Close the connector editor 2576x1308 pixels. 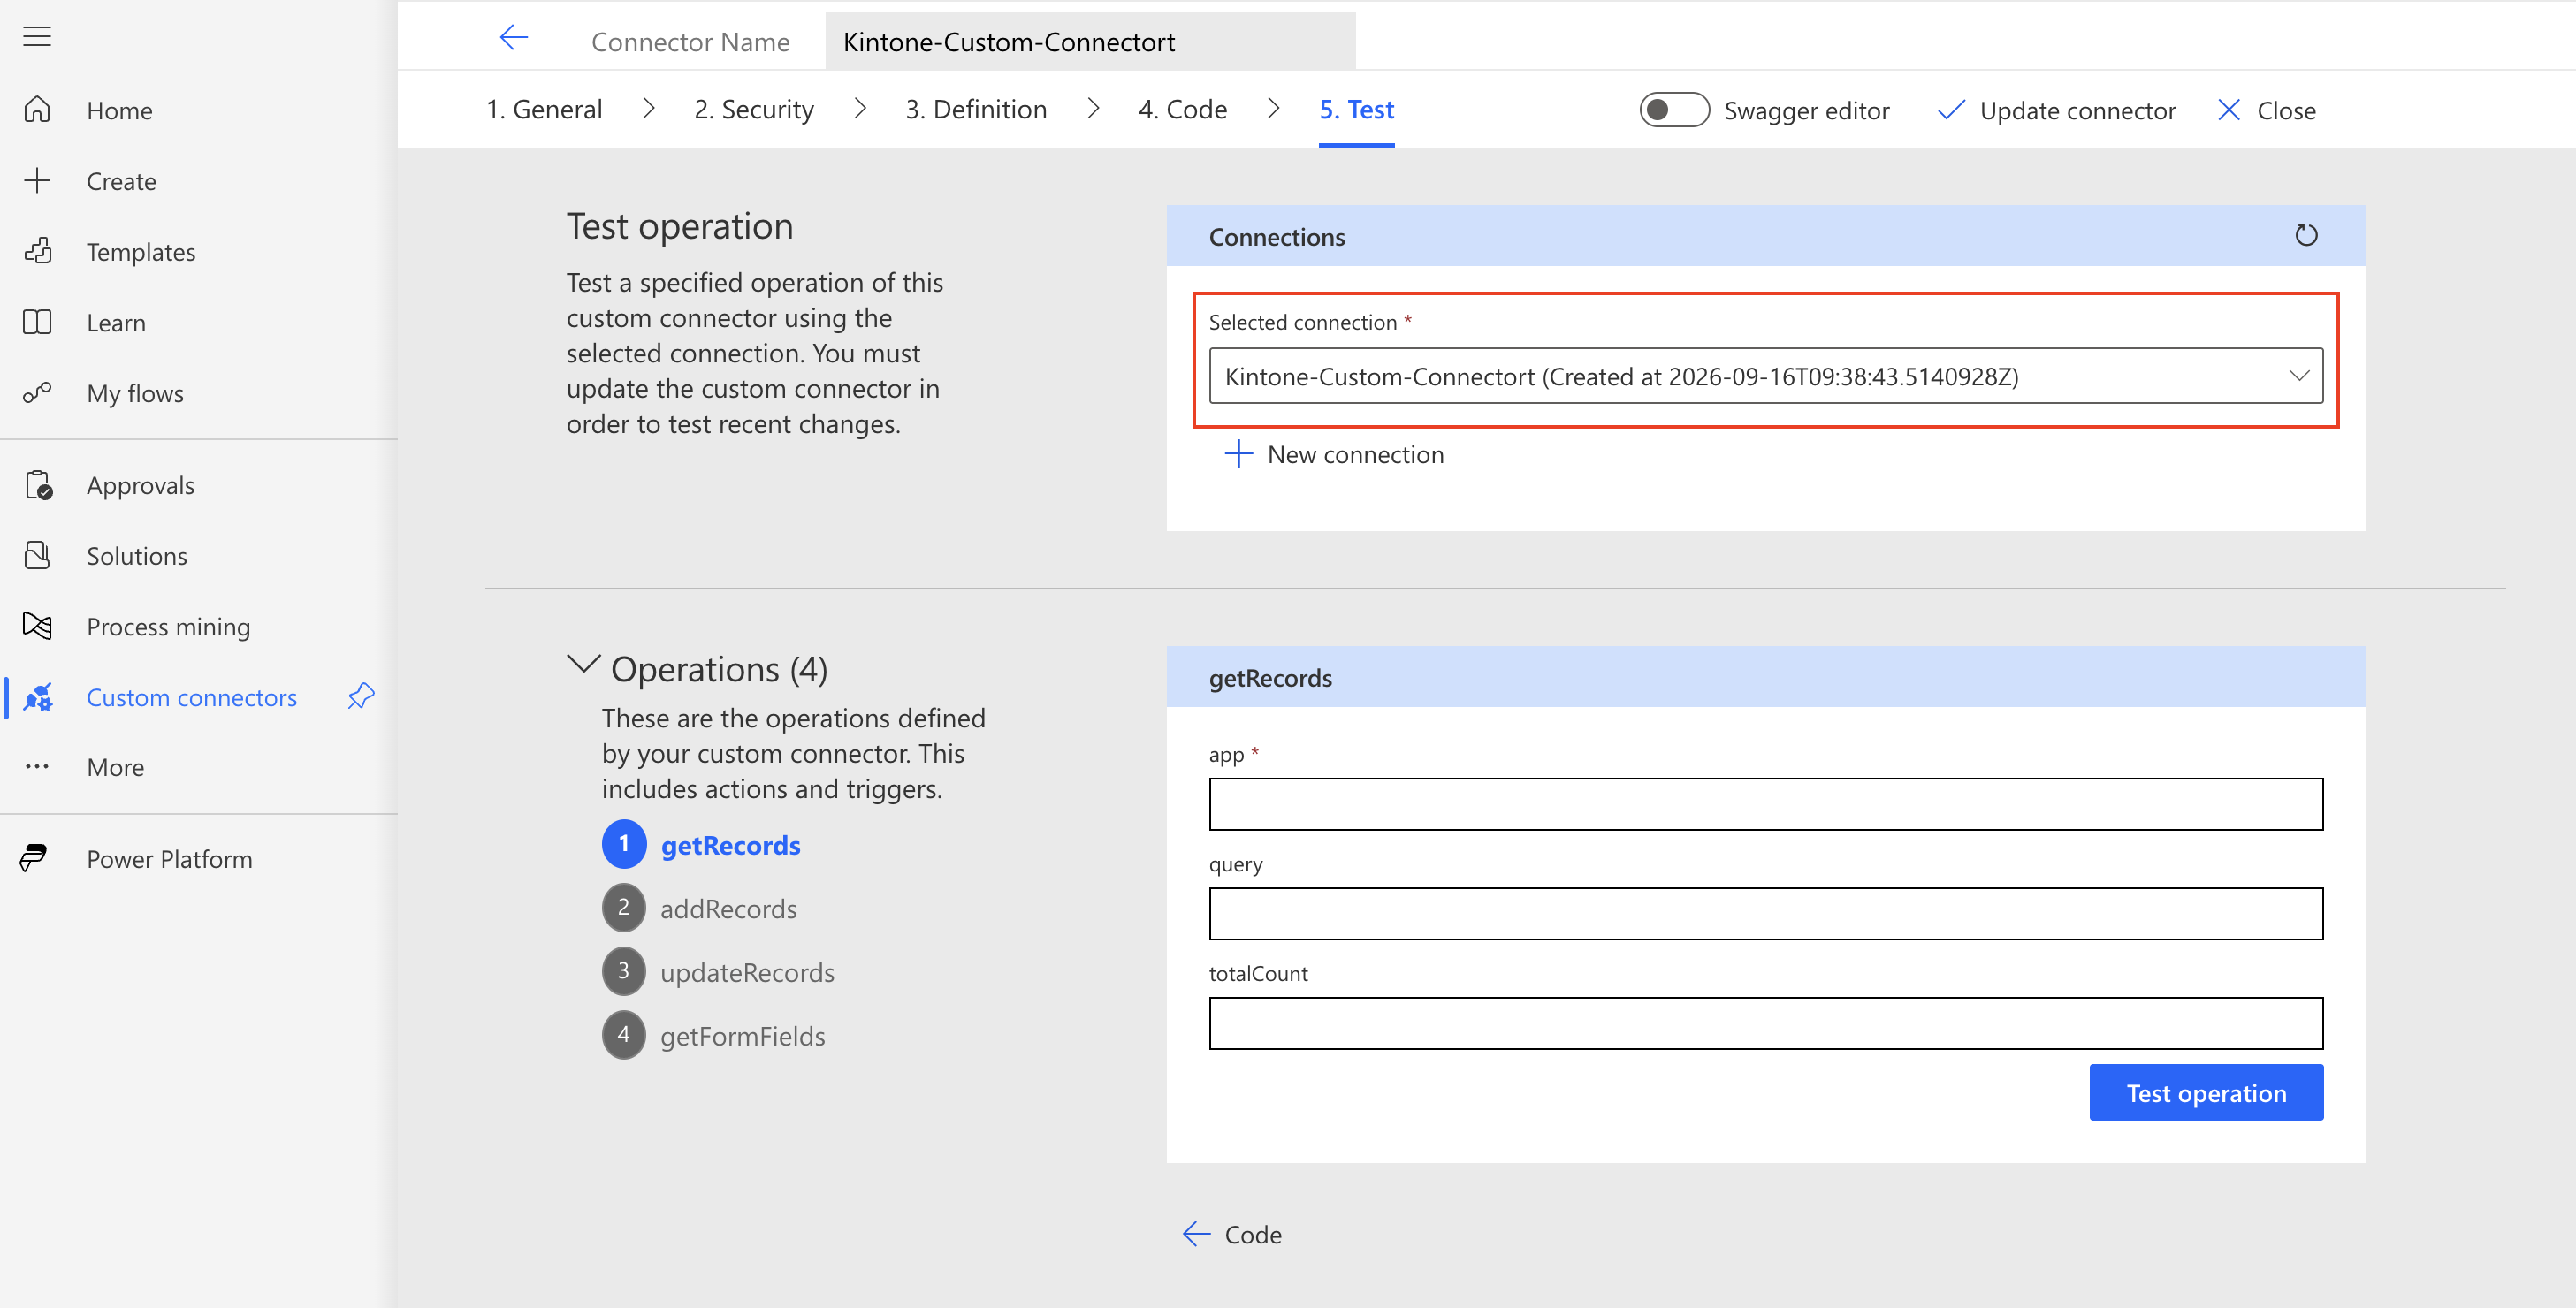coord(2265,110)
